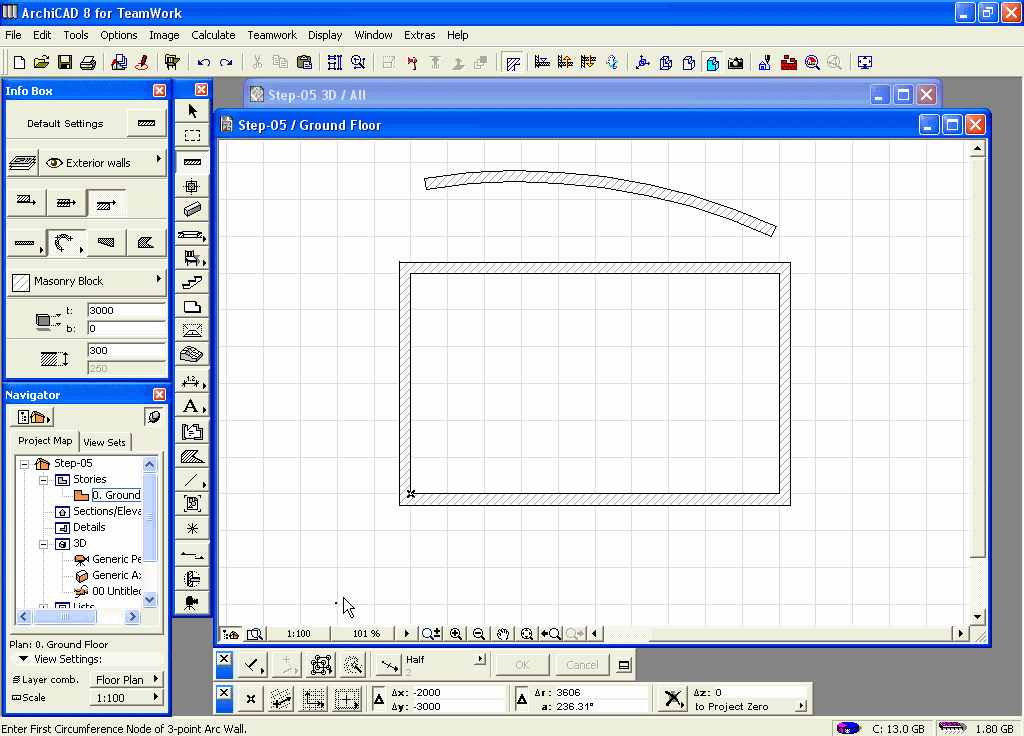
Task: Click the Zoom In magnifier icon
Action: click(x=456, y=633)
